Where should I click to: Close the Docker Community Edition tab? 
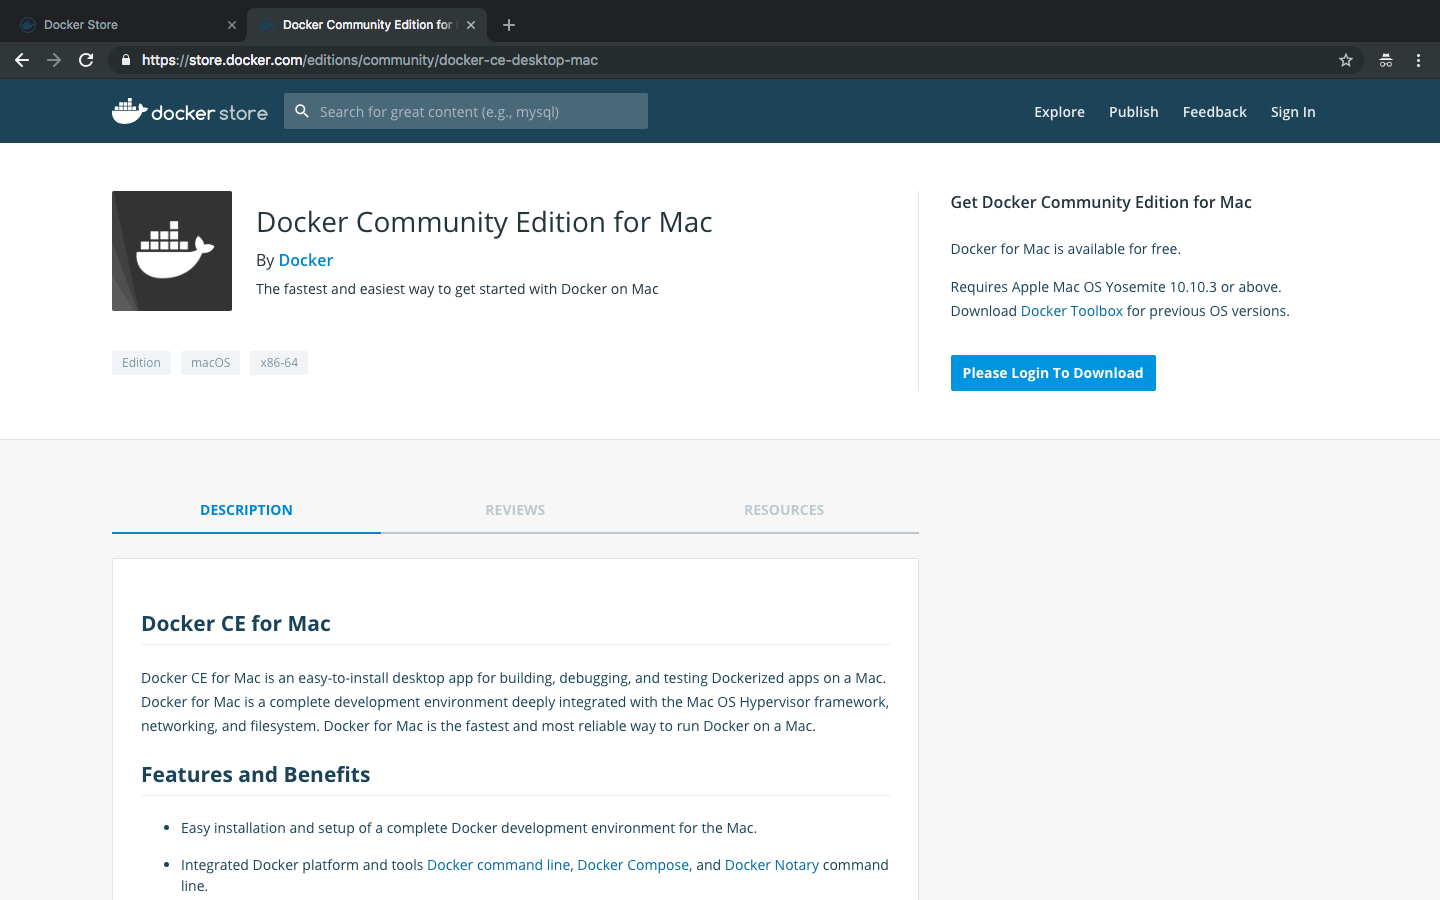click(x=471, y=25)
